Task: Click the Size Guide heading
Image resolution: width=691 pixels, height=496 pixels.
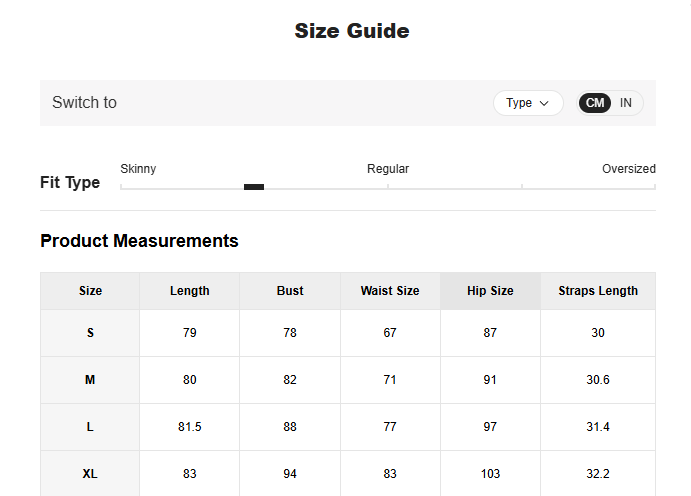Action: tap(352, 31)
